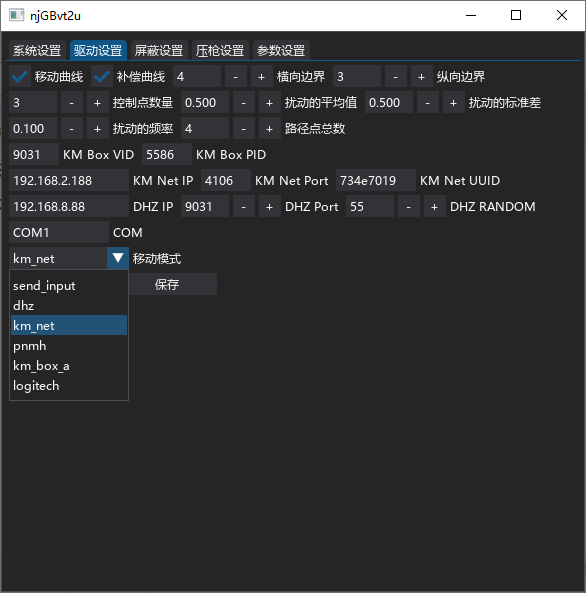Click the 扰动的标准差 value field
586x593 pixels.
pos(389,102)
